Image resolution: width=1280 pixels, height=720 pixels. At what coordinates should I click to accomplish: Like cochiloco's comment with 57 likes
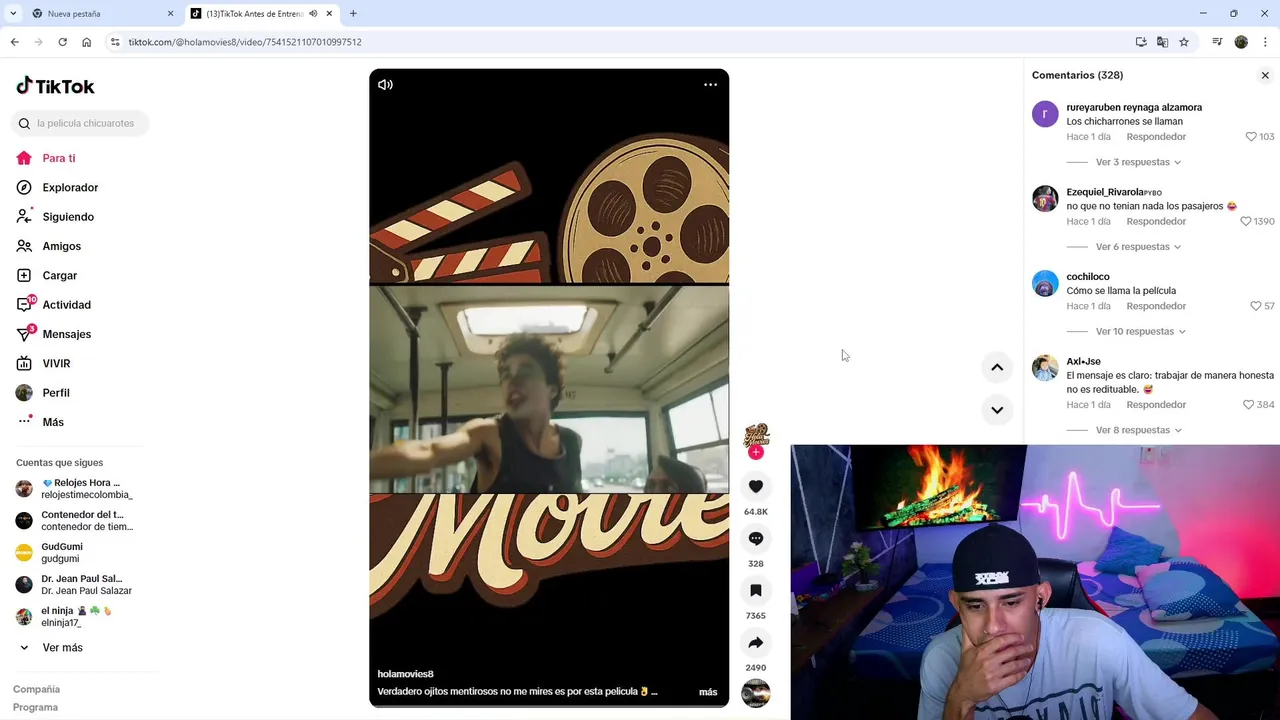point(1256,306)
